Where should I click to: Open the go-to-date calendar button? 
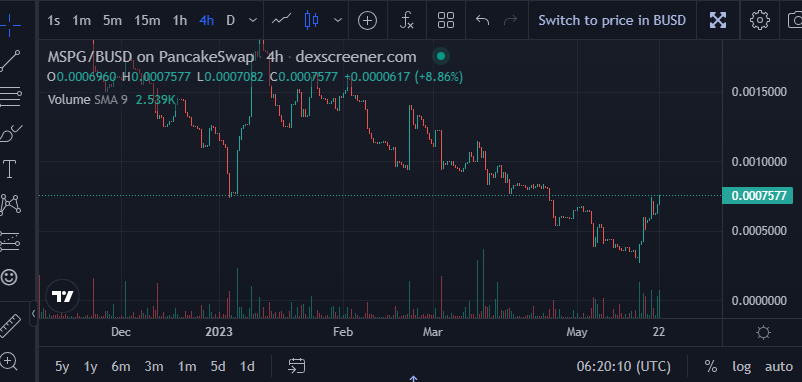[x=297, y=366]
